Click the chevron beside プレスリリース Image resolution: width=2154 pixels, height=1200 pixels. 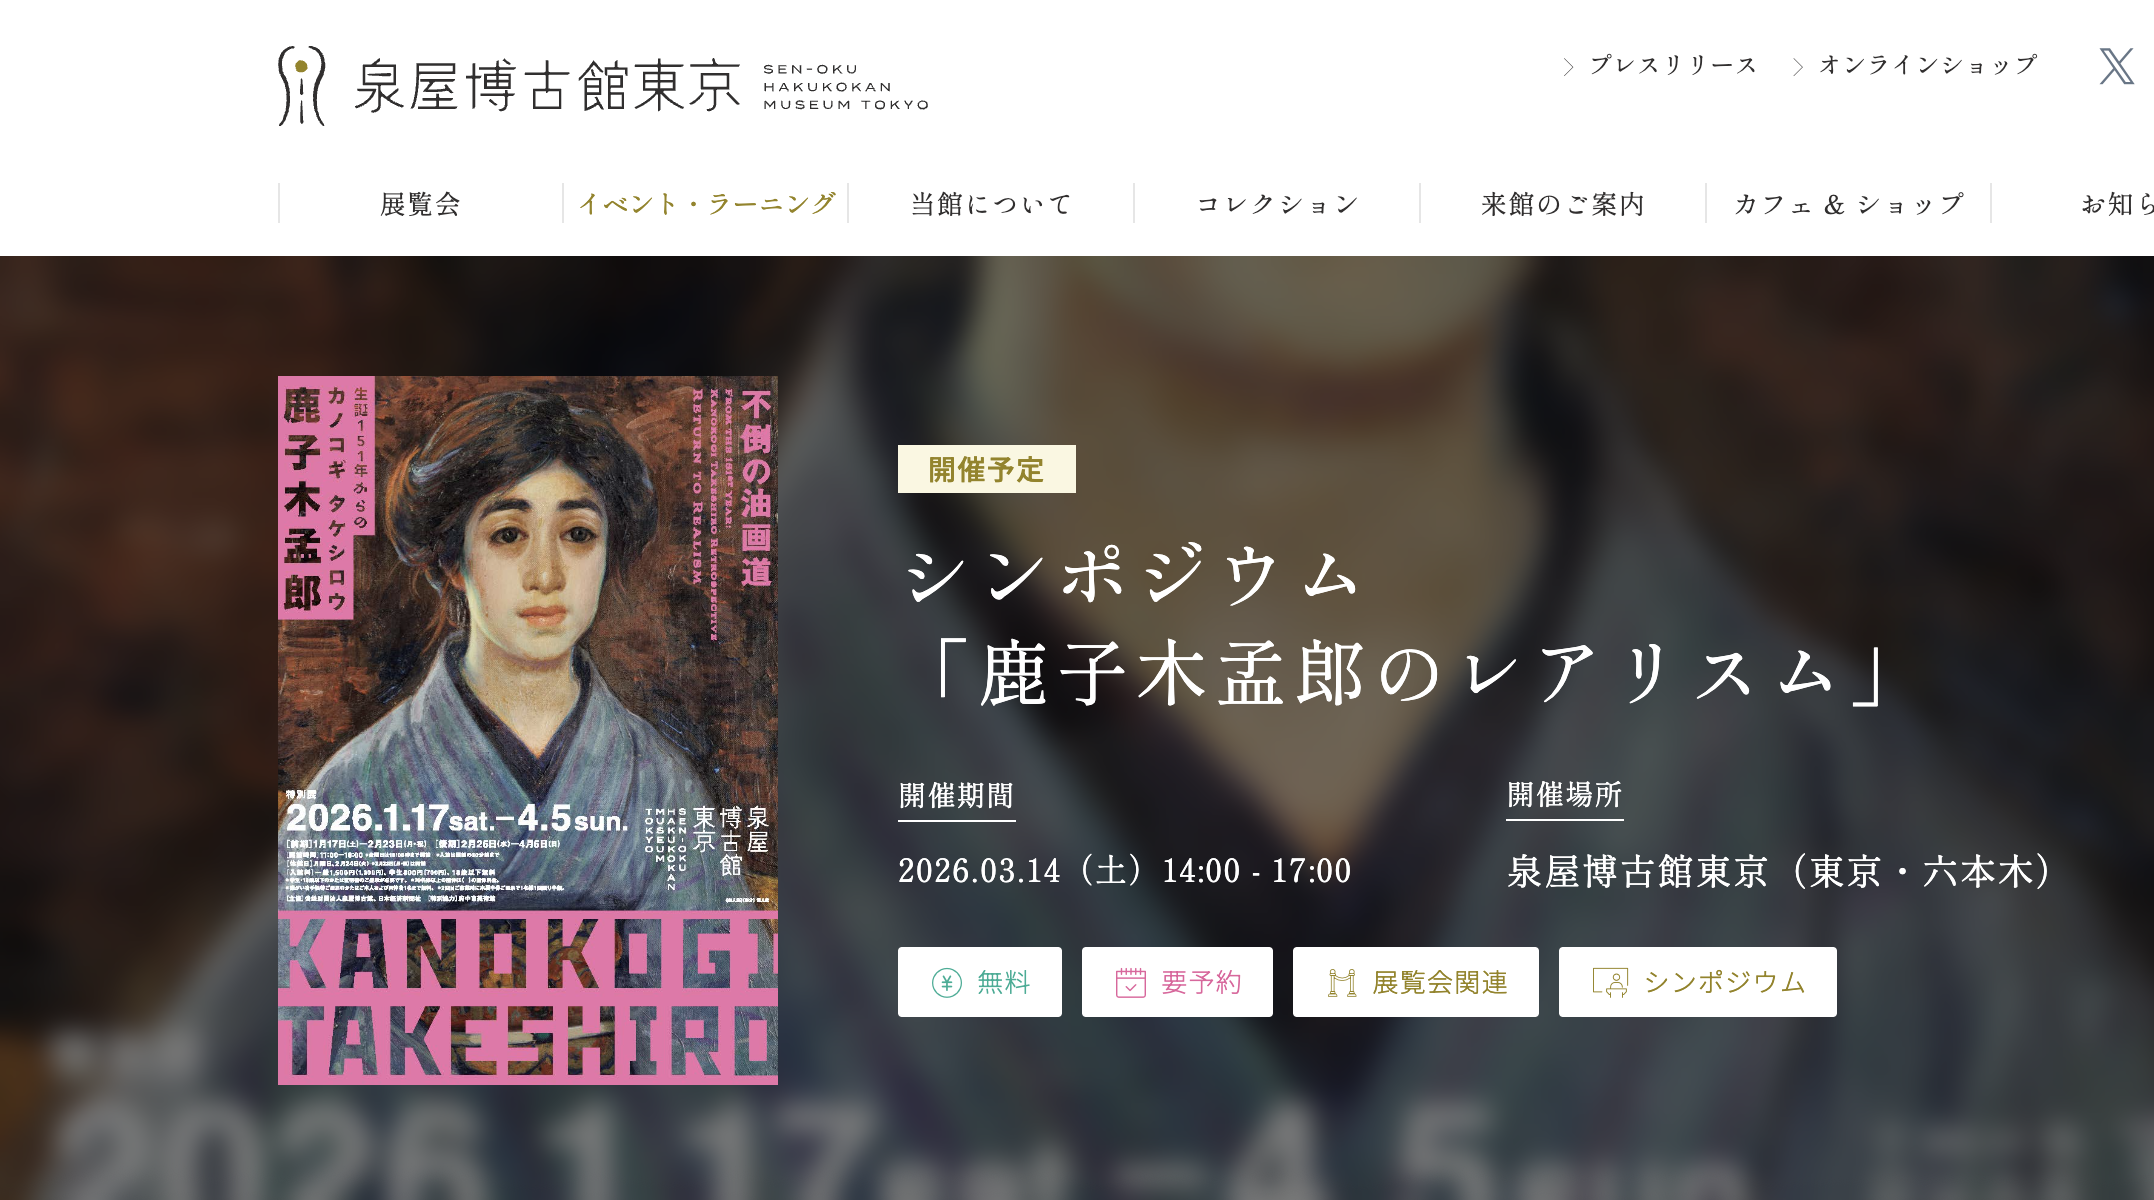point(1568,67)
